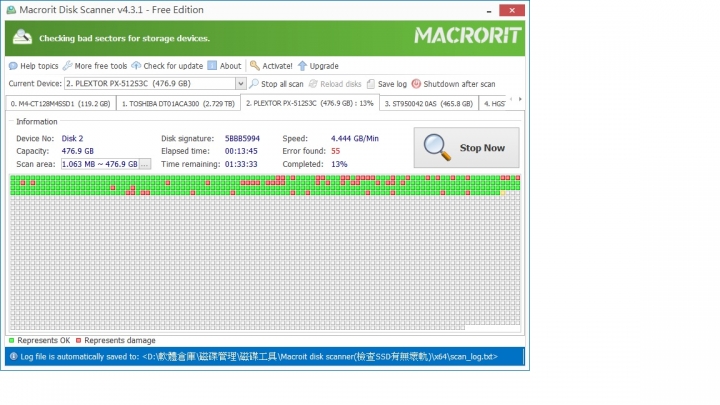This screenshot has height=405, width=720.
Task: Click Elapsed time 00:13:45
Action: 241,151
